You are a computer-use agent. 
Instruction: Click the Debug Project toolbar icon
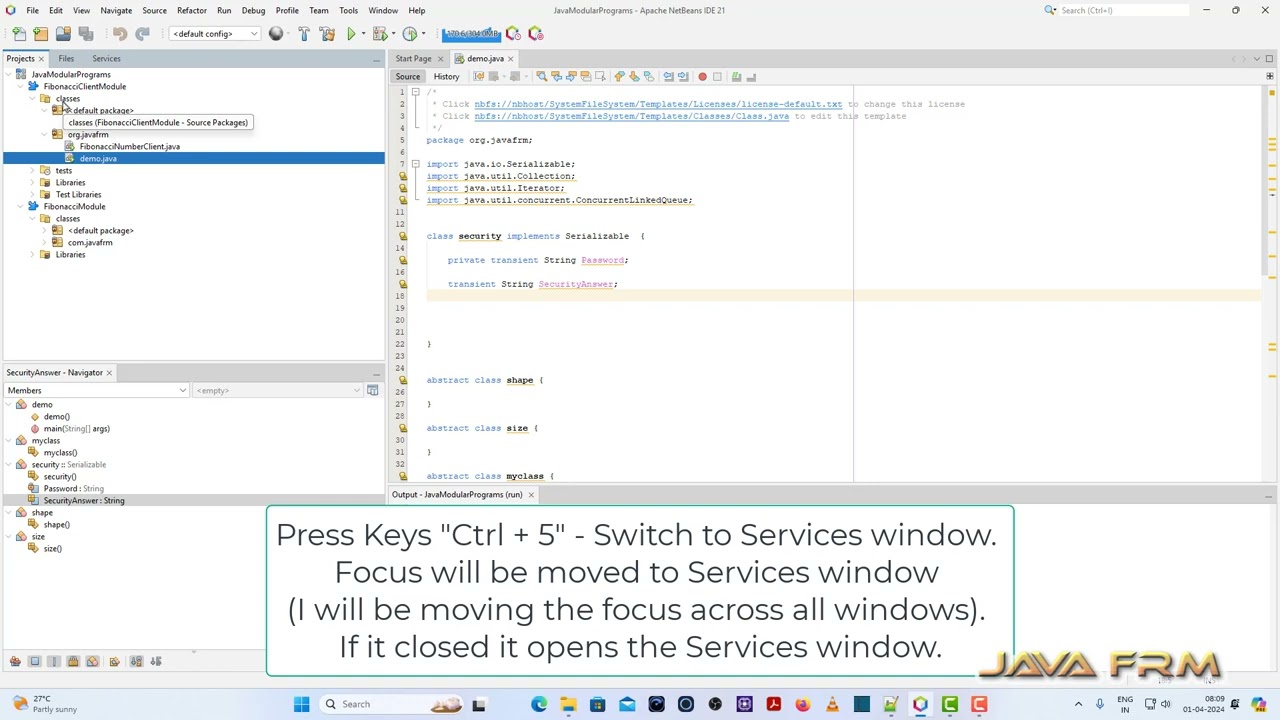click(379, 34)
